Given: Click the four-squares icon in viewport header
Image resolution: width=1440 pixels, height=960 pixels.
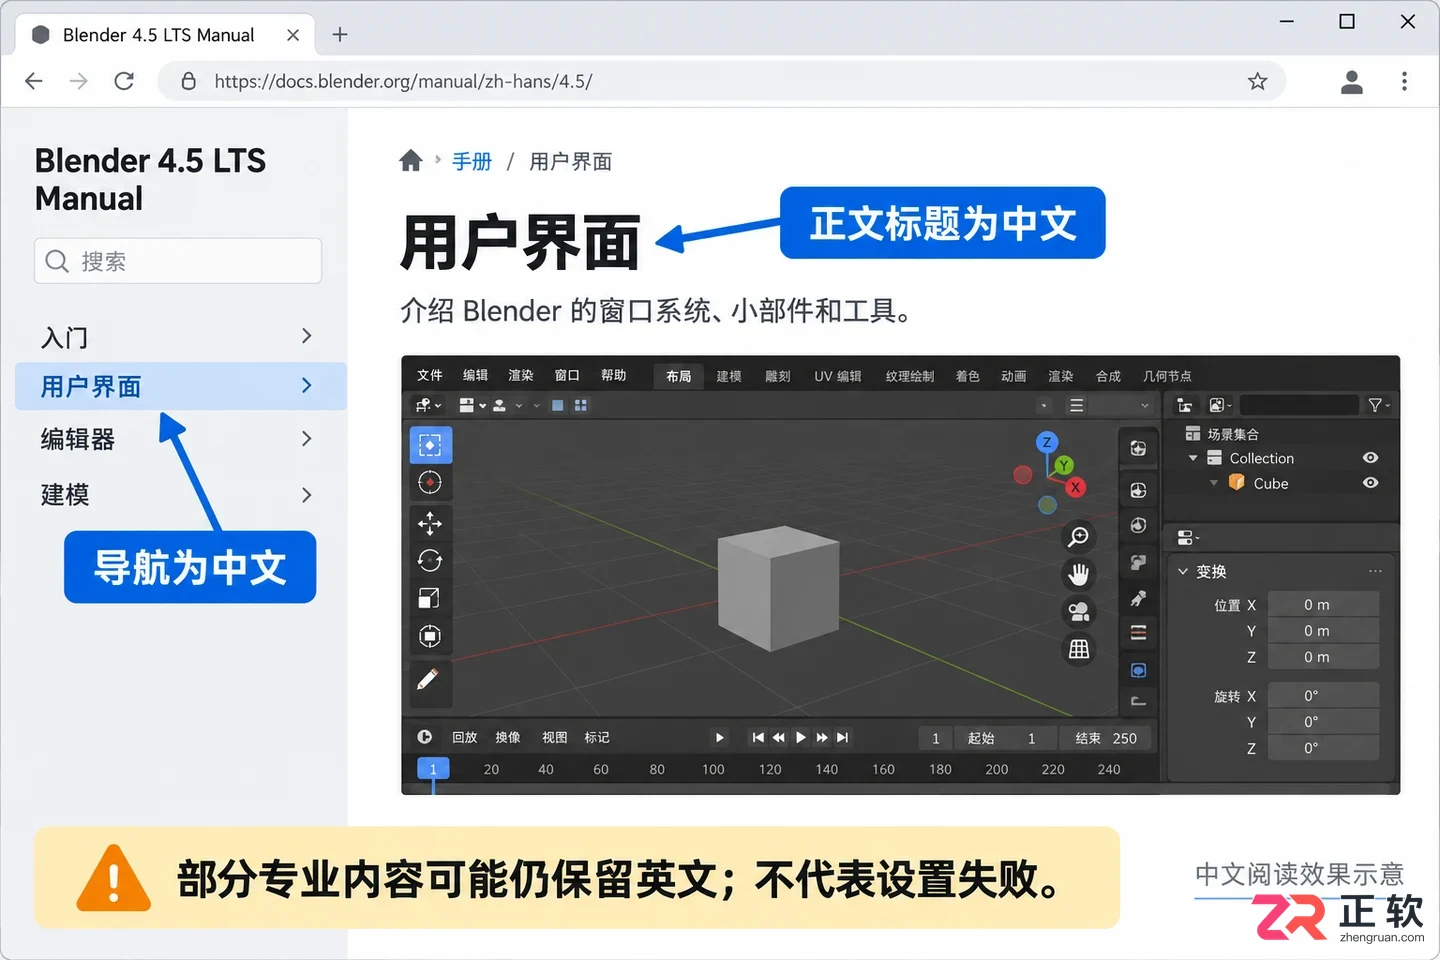Looking at the screenshot, I should [581, 405].
